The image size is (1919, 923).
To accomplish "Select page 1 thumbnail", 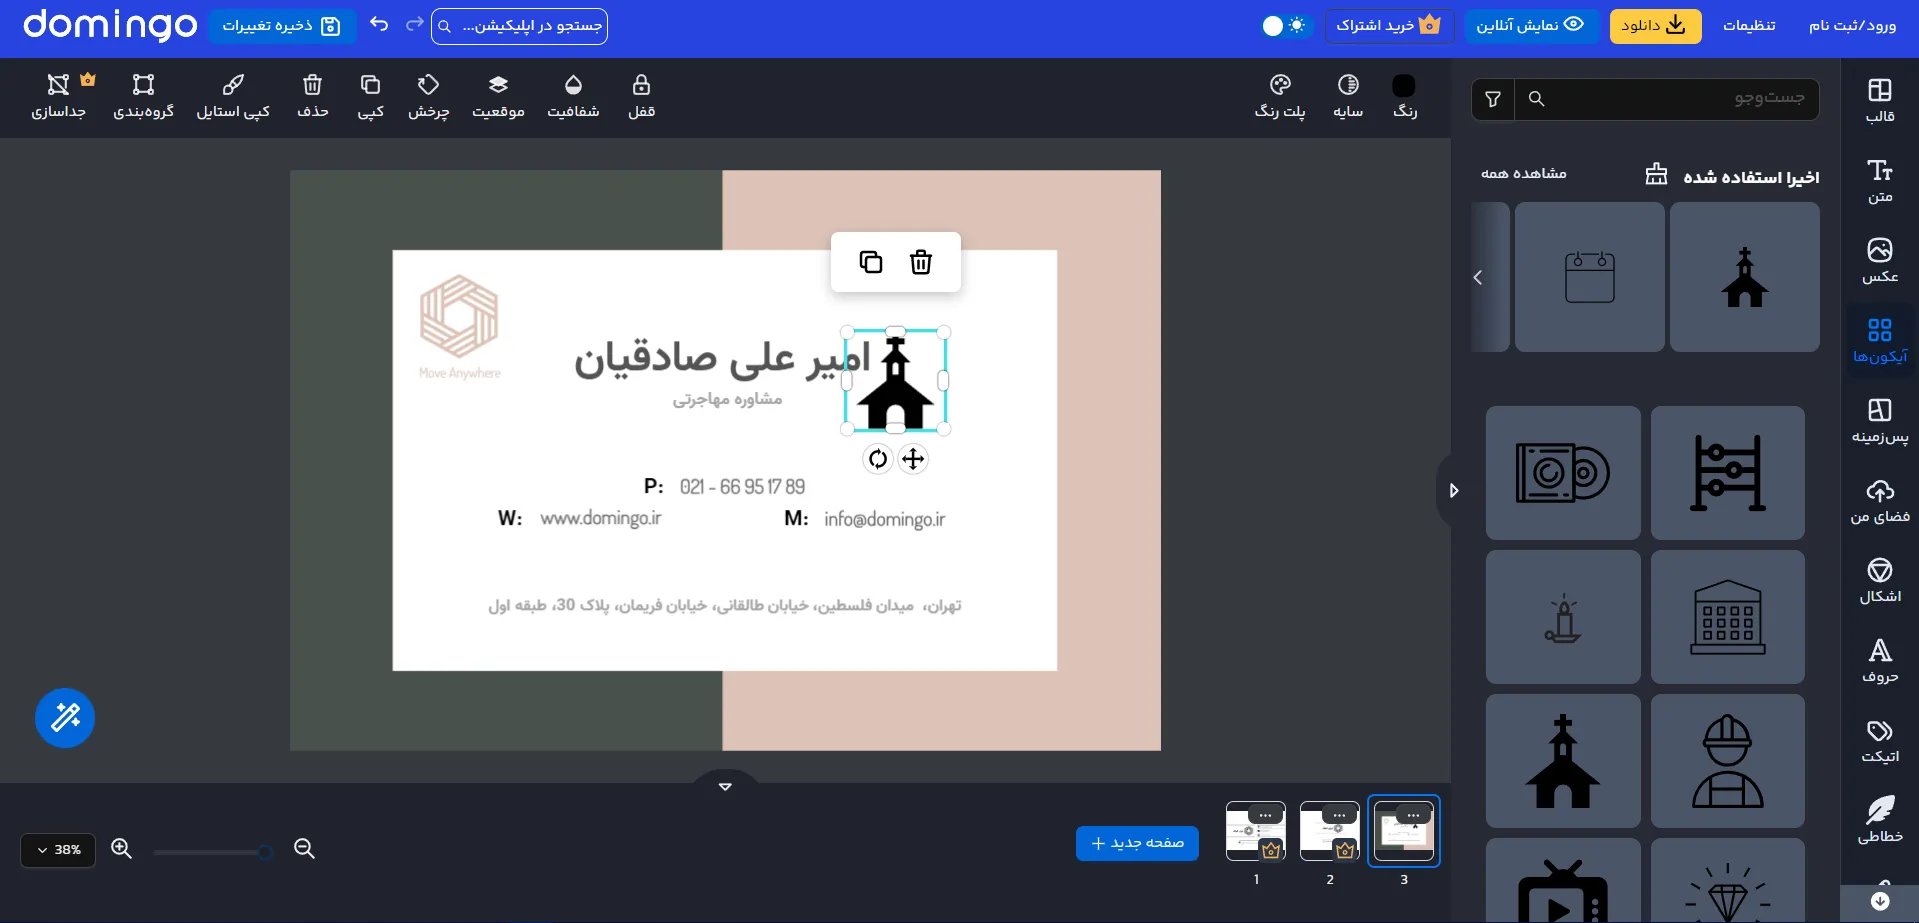I will tap(1256, 831).
